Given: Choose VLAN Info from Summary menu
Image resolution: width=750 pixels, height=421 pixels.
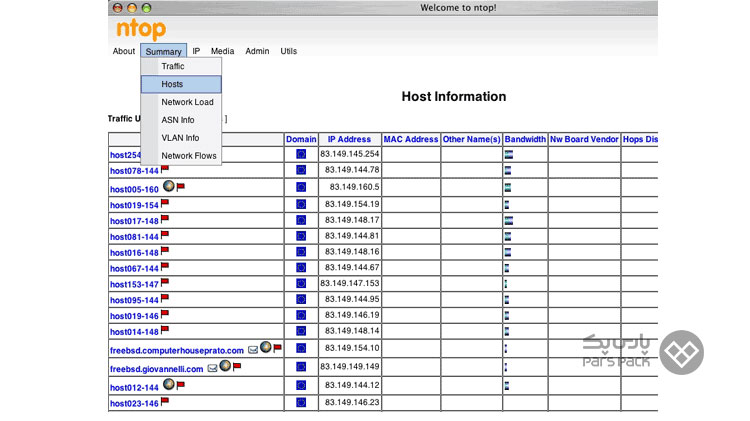Looking at the screenshot, I should (x=181, y=138).
